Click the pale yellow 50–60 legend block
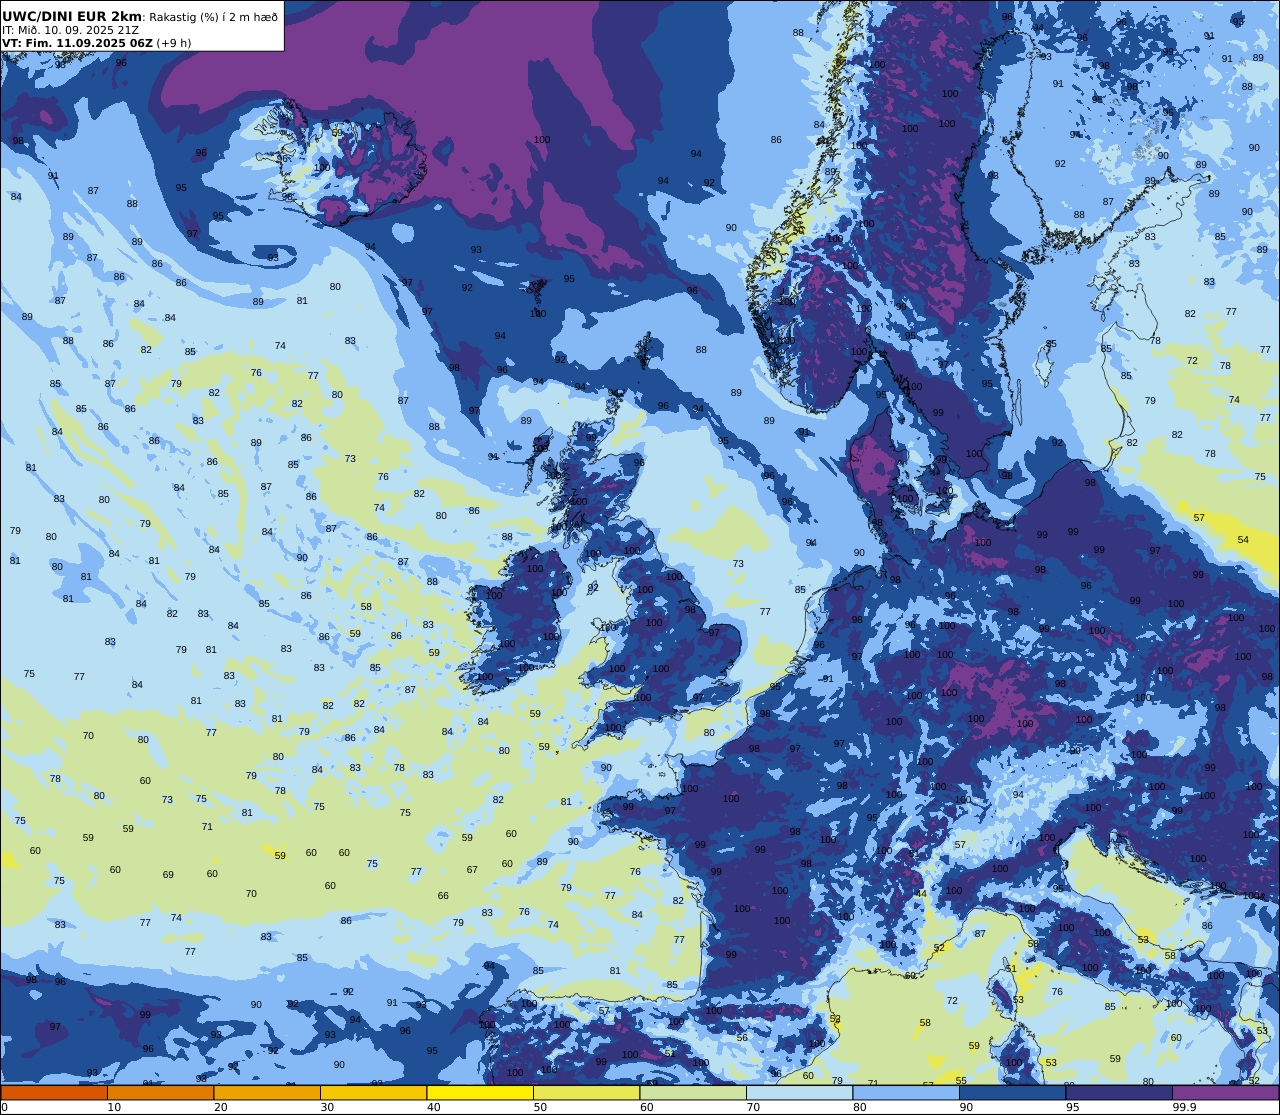The height and width of the screenshot is (1115, 1280). tap(586, 1092)
